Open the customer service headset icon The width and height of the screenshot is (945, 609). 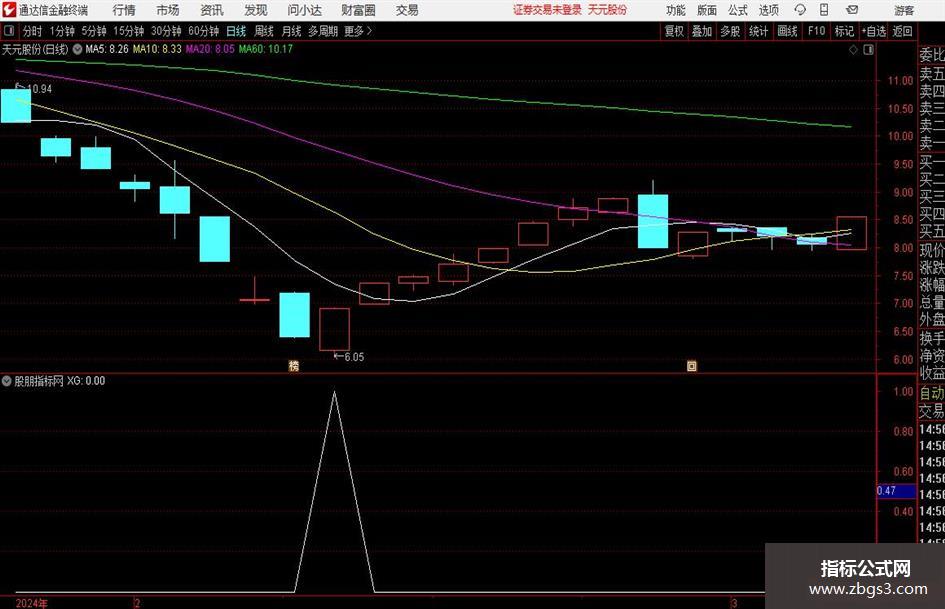pos(800,10)
